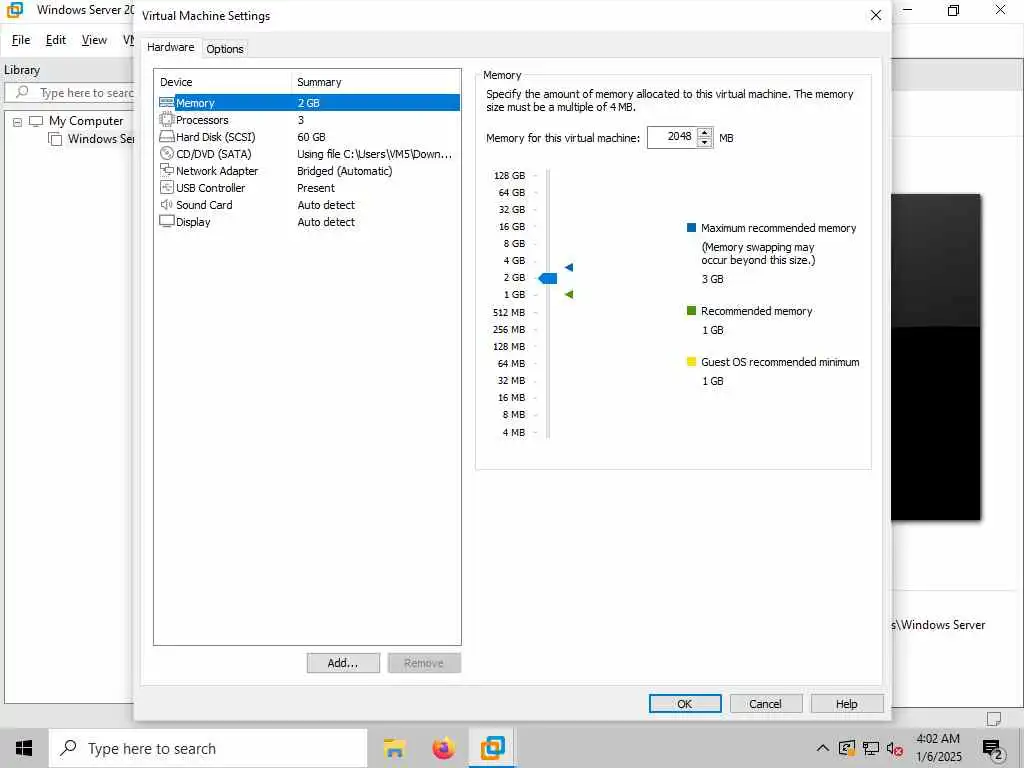
Task: Click the 16 GB slider label
Action: (512, 227)
